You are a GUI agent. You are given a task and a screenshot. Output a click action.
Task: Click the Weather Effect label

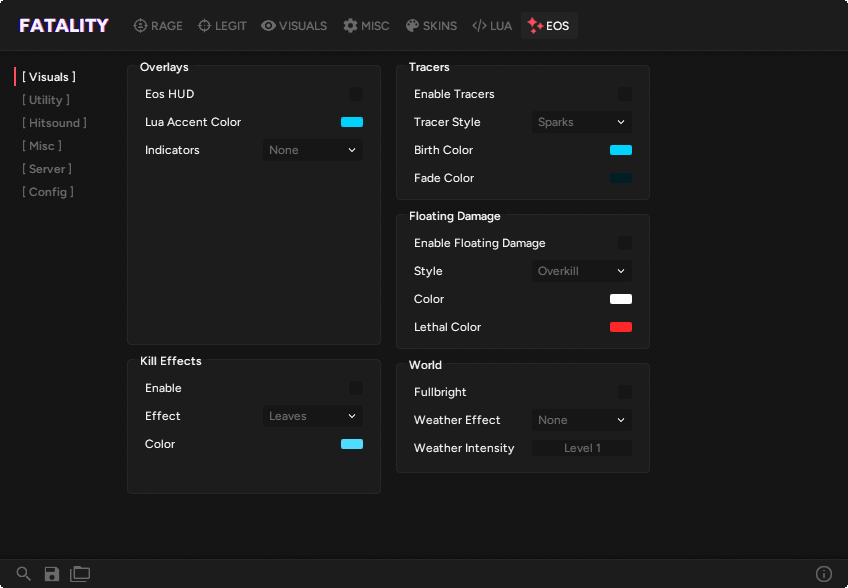click(456, 420)
